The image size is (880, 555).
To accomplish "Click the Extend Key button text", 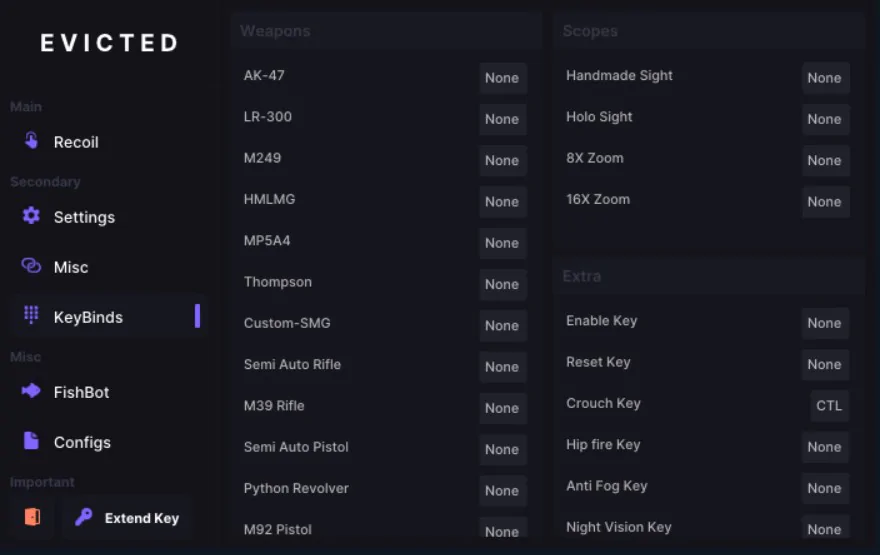I will click(142, 518).
